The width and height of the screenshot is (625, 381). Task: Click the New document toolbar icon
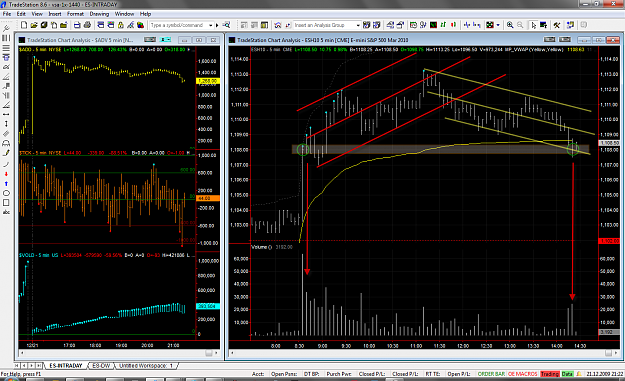click(x=24, y=25)
